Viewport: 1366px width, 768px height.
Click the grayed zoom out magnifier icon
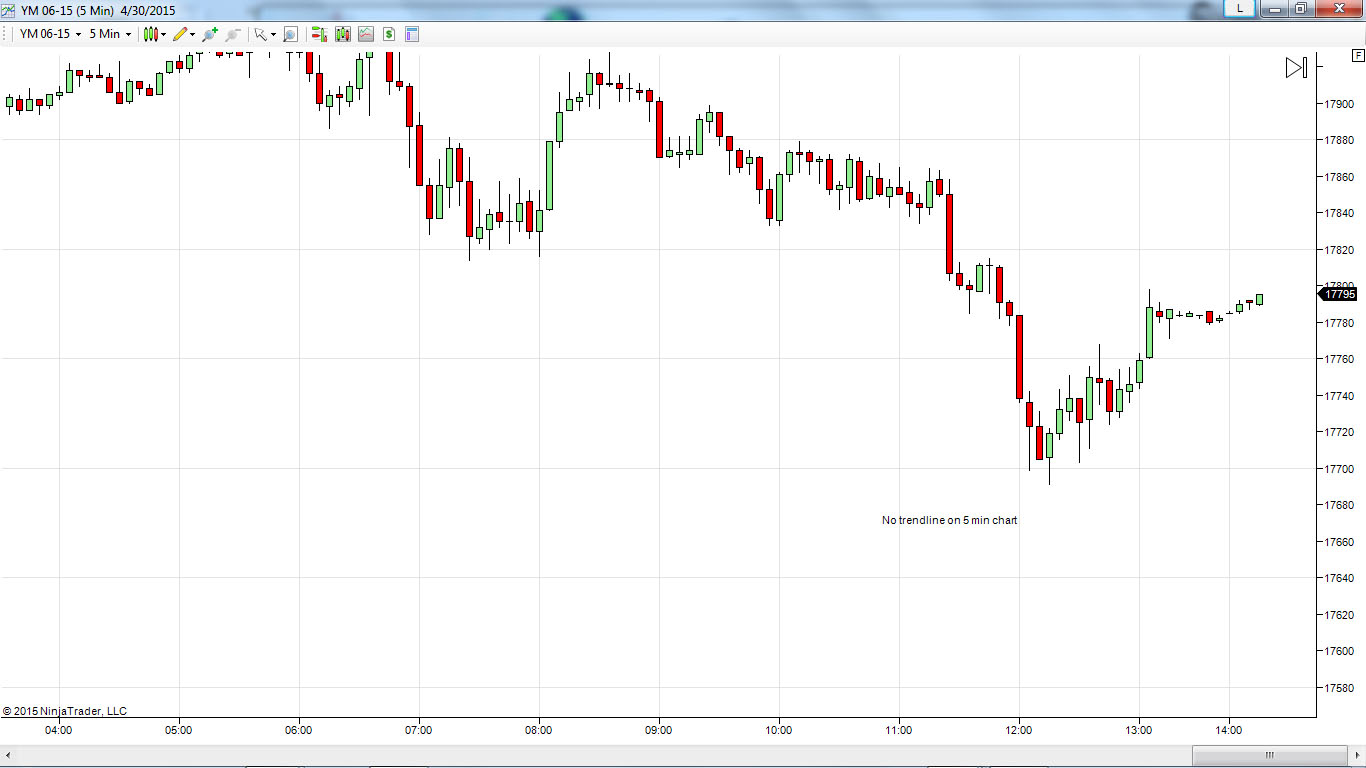coord(233,34)
